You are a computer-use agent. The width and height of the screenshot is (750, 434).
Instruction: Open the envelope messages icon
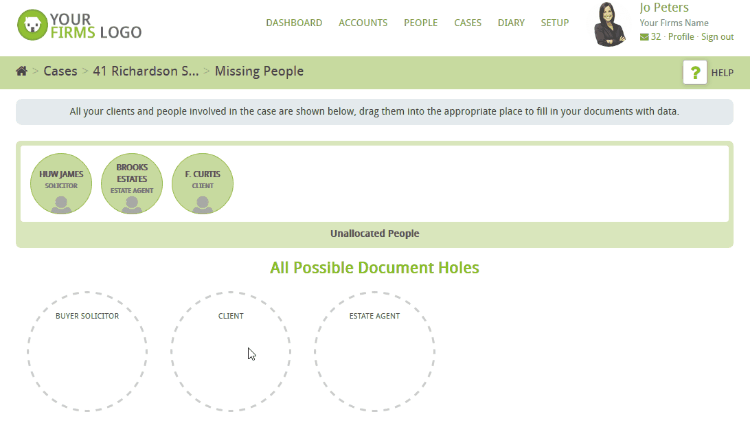click(x=644, y=37)
